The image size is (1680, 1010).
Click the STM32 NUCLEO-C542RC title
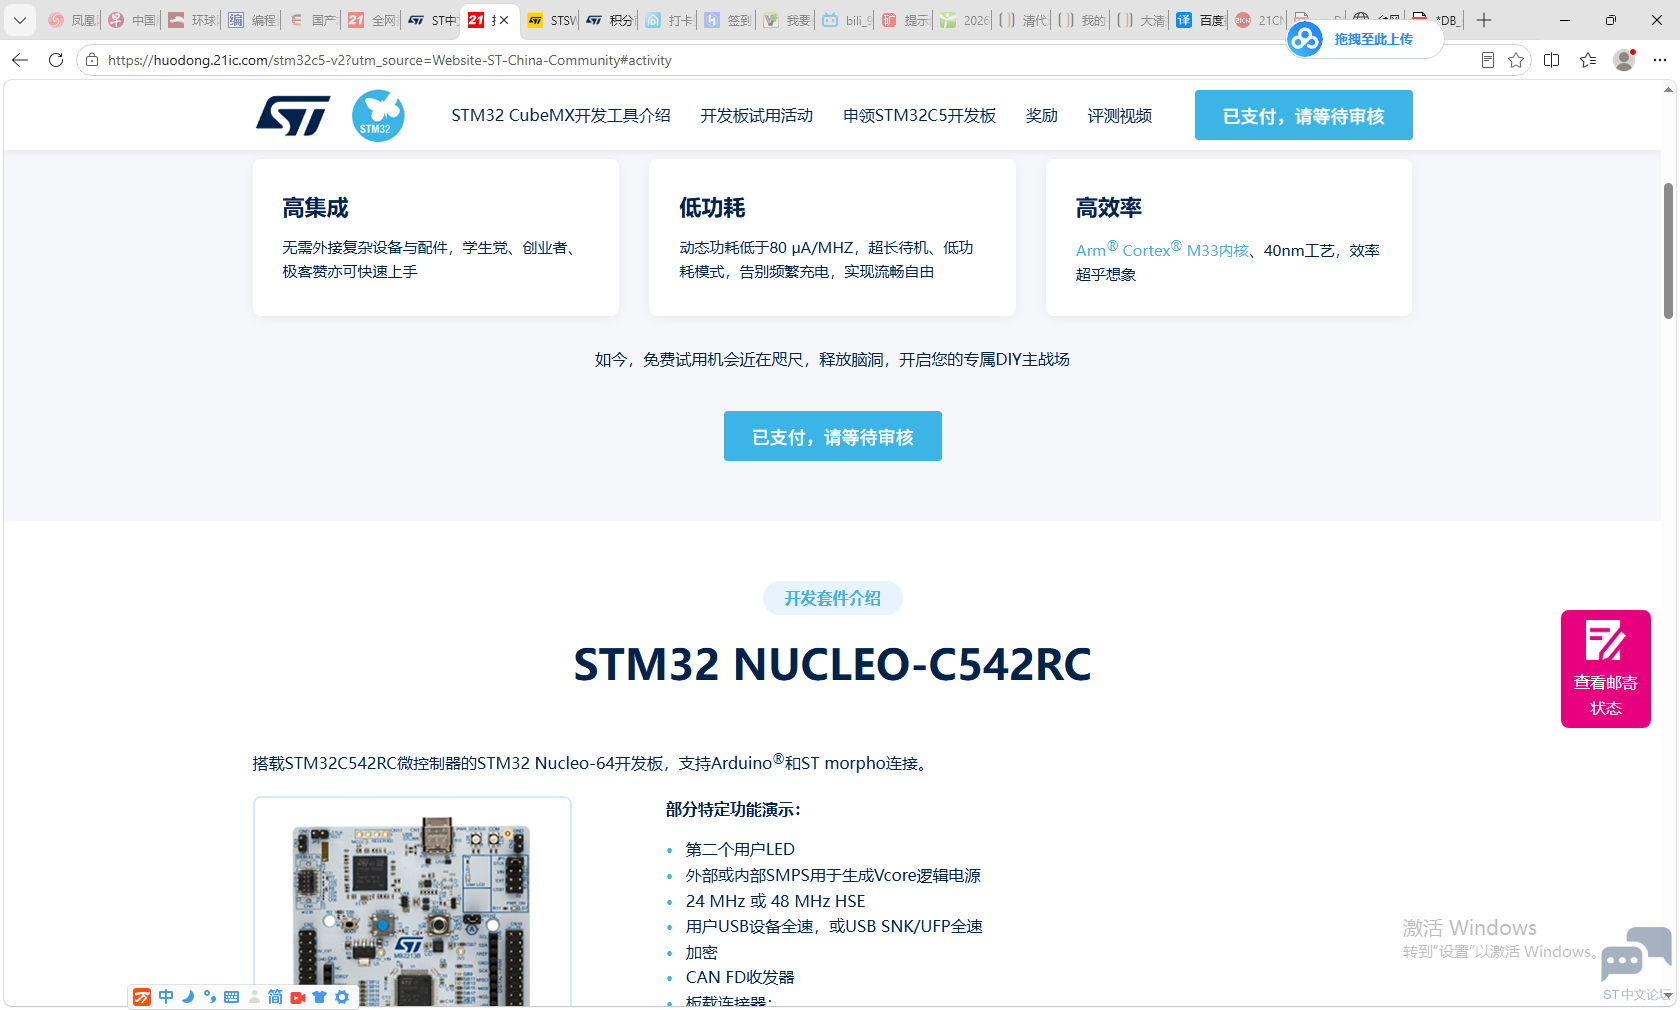point(832,664)
